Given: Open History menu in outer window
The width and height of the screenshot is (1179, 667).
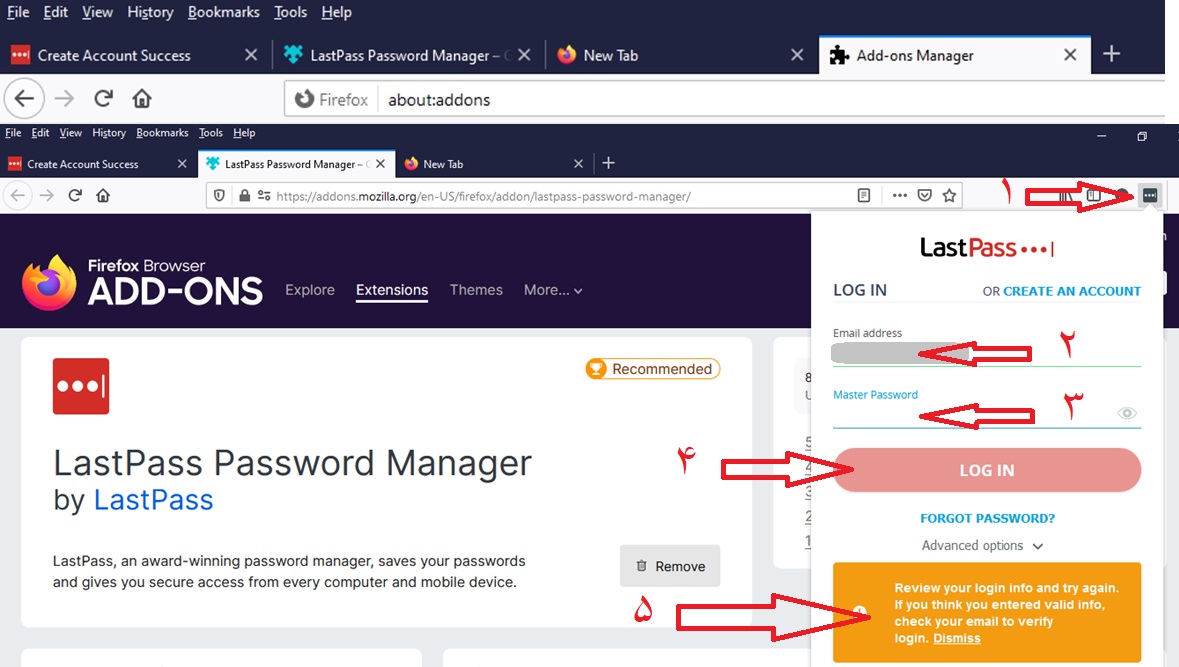Looking at the screenshot, I should [x=150, y=12].
